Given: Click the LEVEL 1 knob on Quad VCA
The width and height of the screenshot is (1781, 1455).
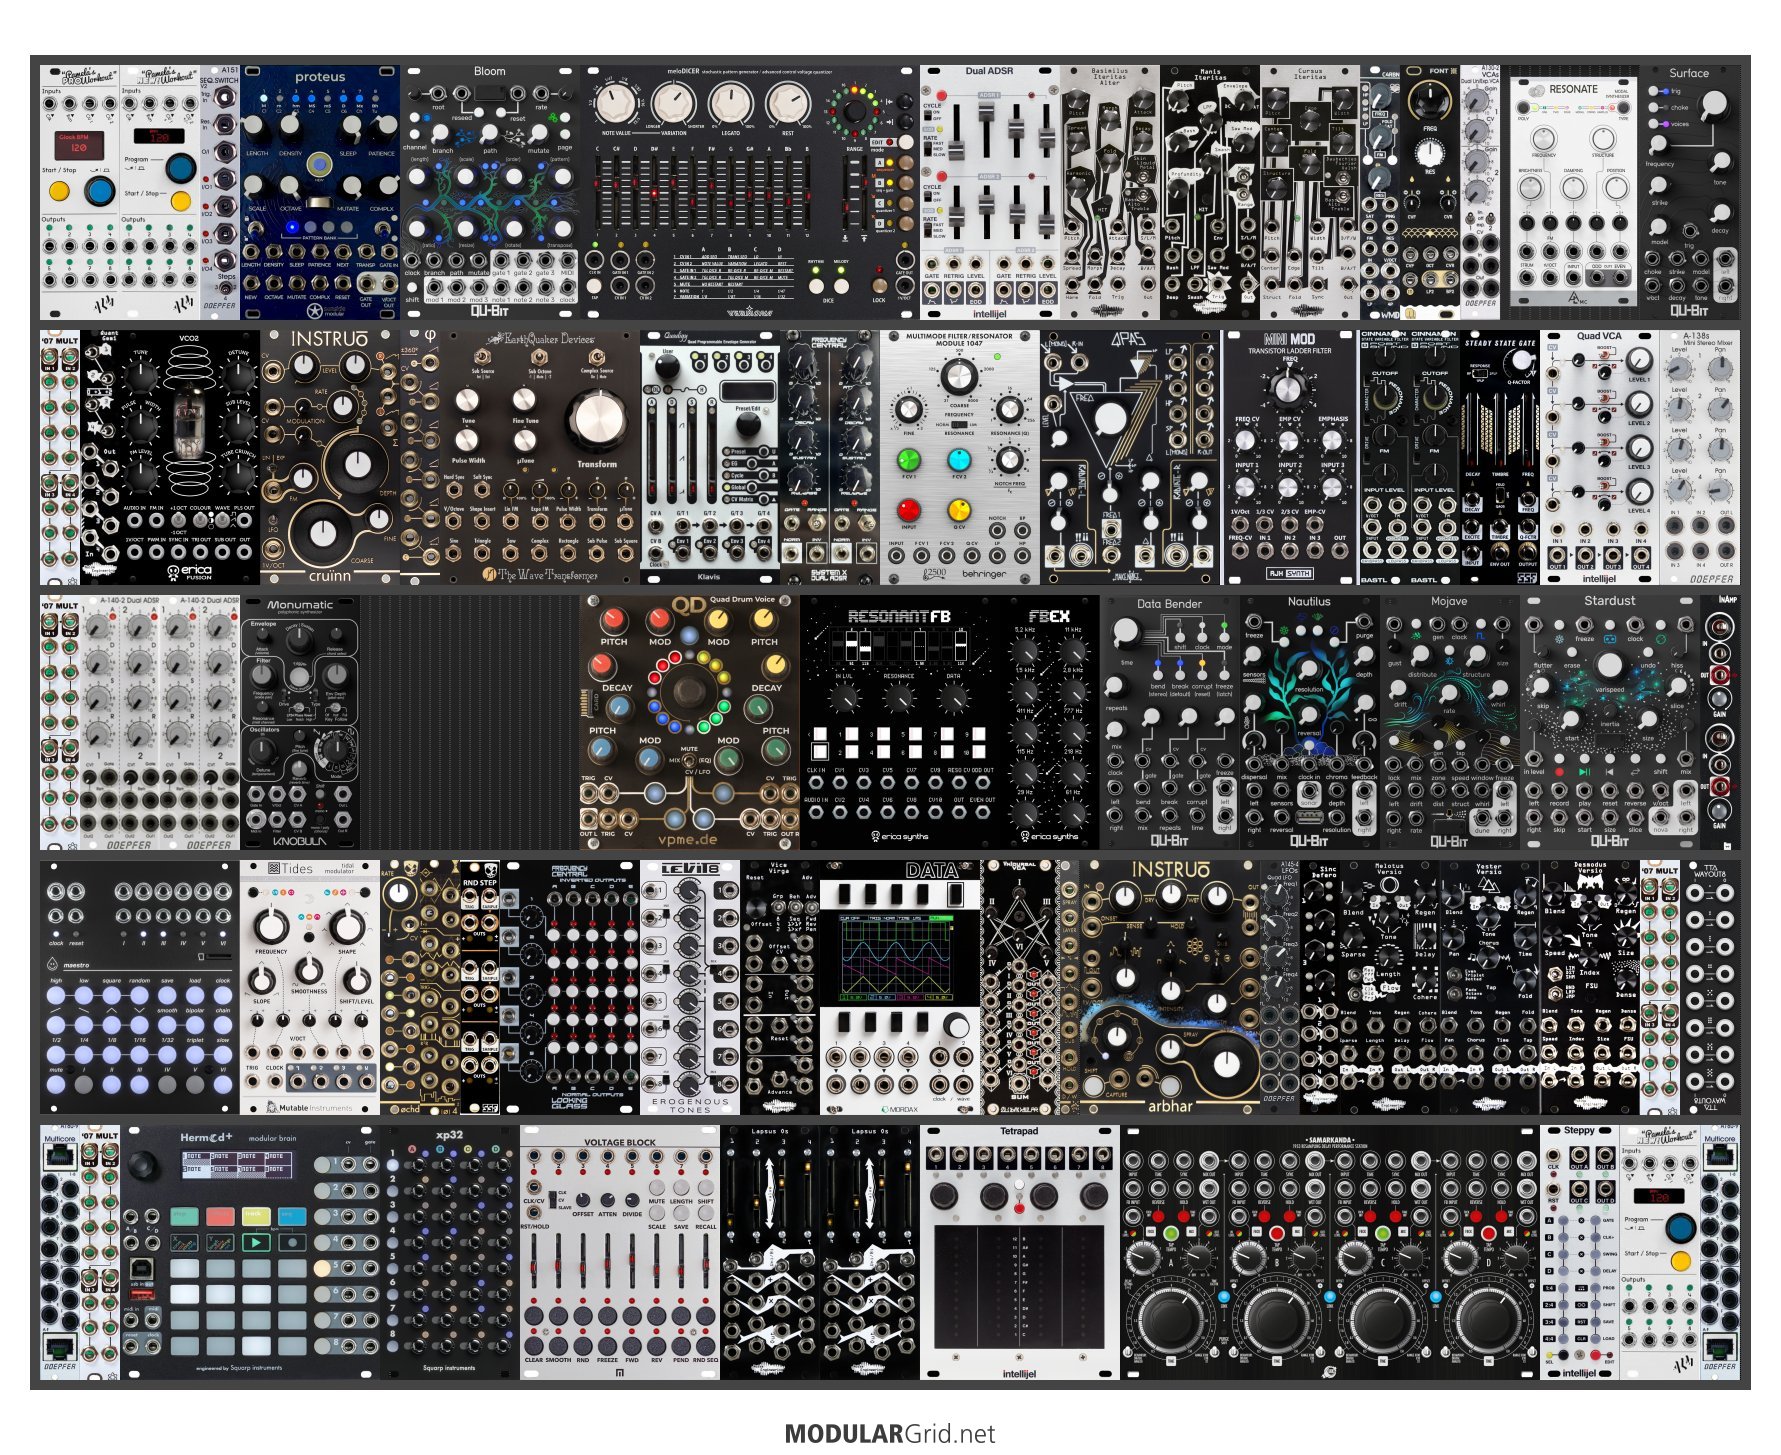Looking at the screenshot, I should point(1640,359).
